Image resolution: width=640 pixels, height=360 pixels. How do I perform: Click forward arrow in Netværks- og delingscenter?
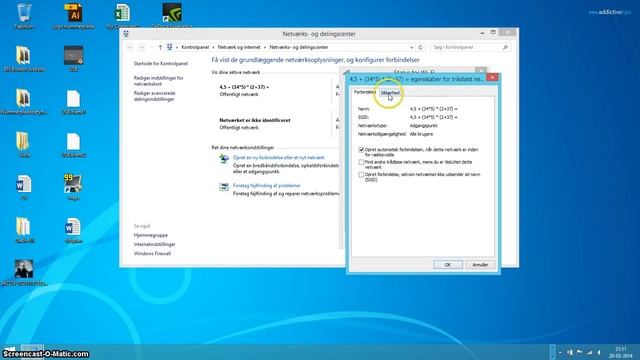coord(142,47)
